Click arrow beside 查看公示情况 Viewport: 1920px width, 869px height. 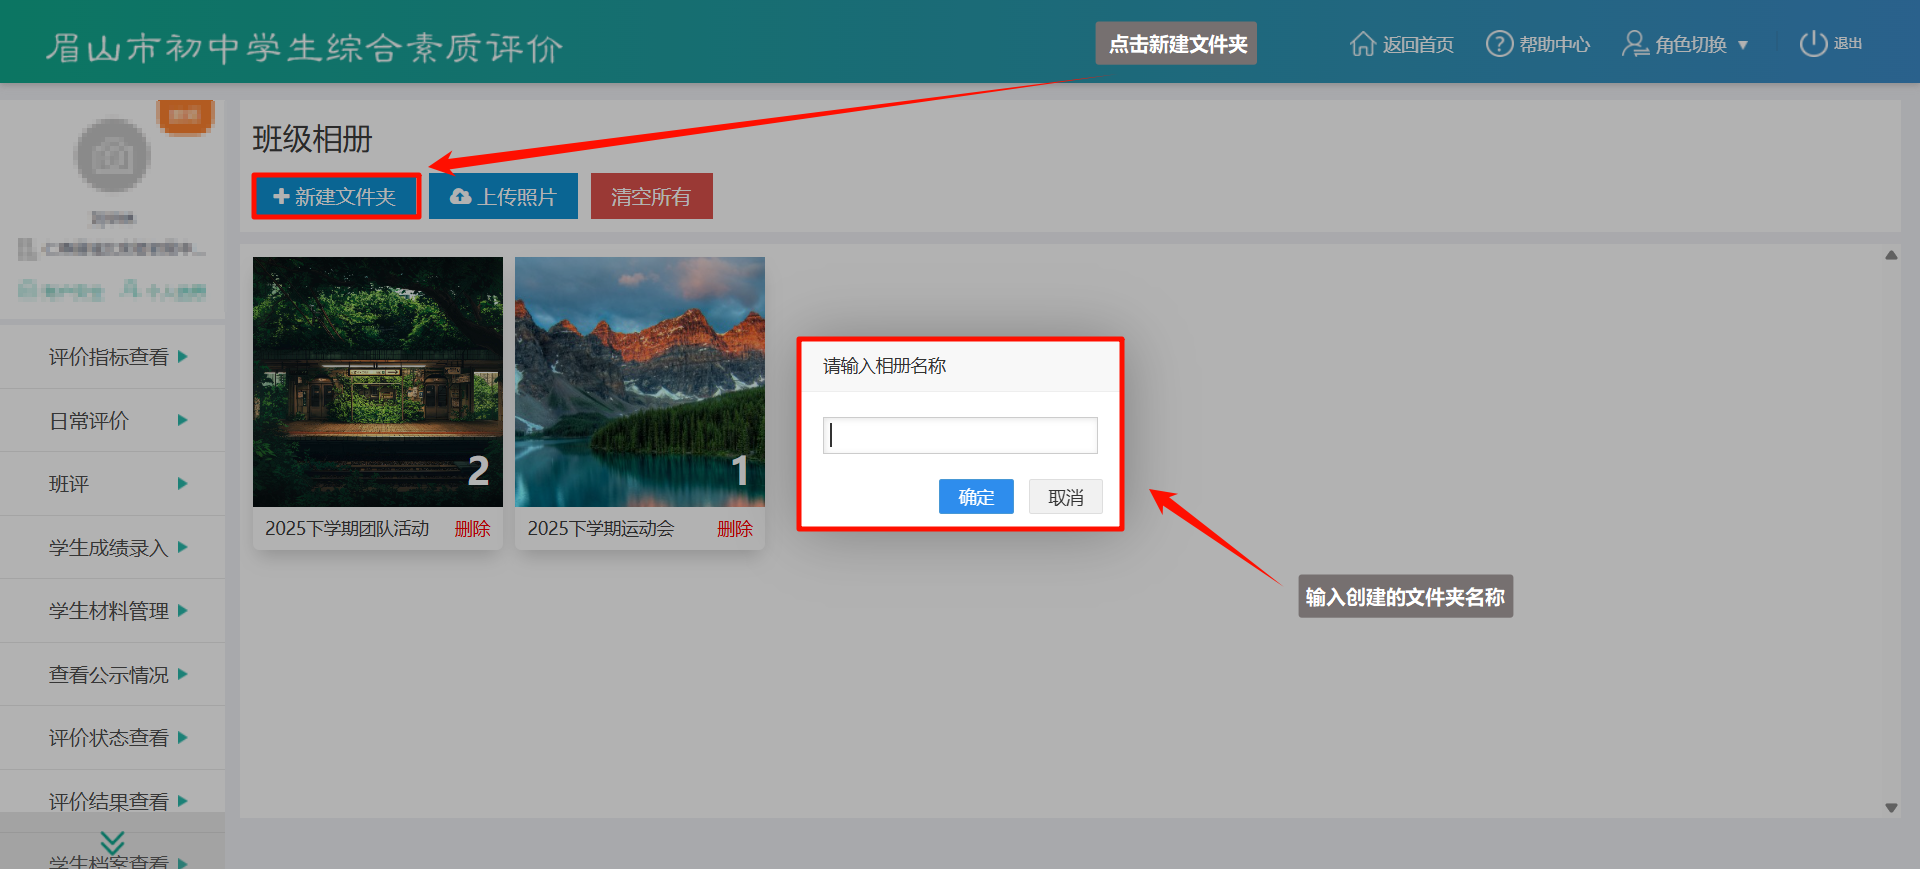click(183, 674)
